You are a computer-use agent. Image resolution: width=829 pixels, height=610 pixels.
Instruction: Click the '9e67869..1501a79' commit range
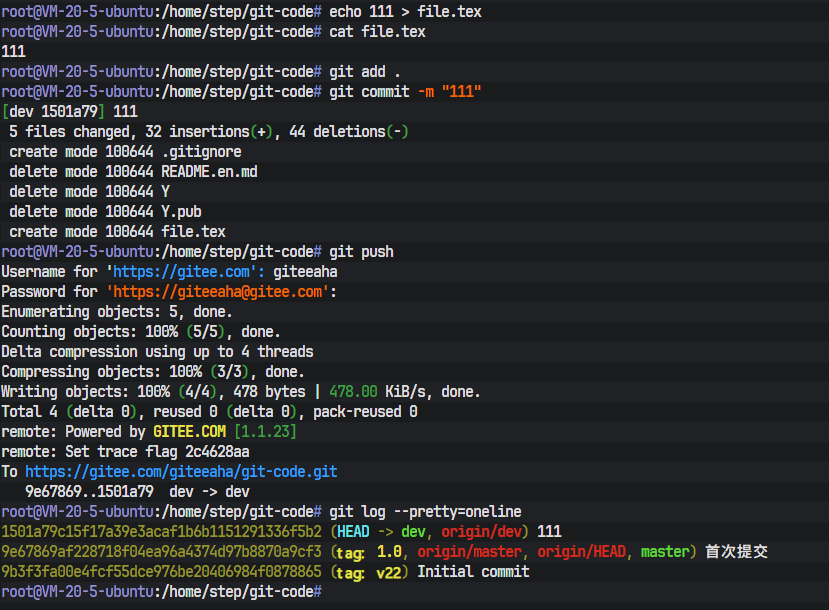pos(89,491)
